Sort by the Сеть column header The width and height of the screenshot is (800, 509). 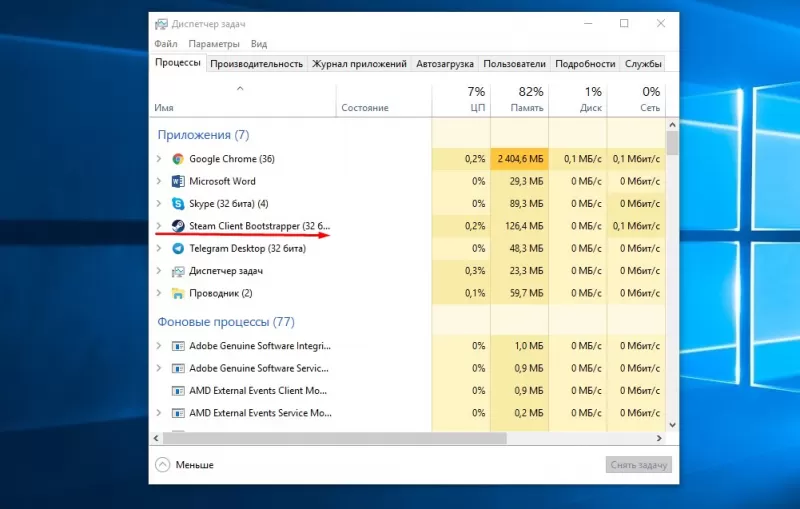(636, 100)
